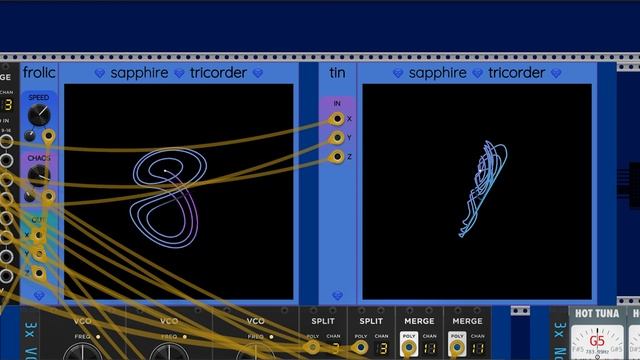Click the second VCO FREQ knob
The height and width of the screenshot is (360, 640).
pos(169,353)
